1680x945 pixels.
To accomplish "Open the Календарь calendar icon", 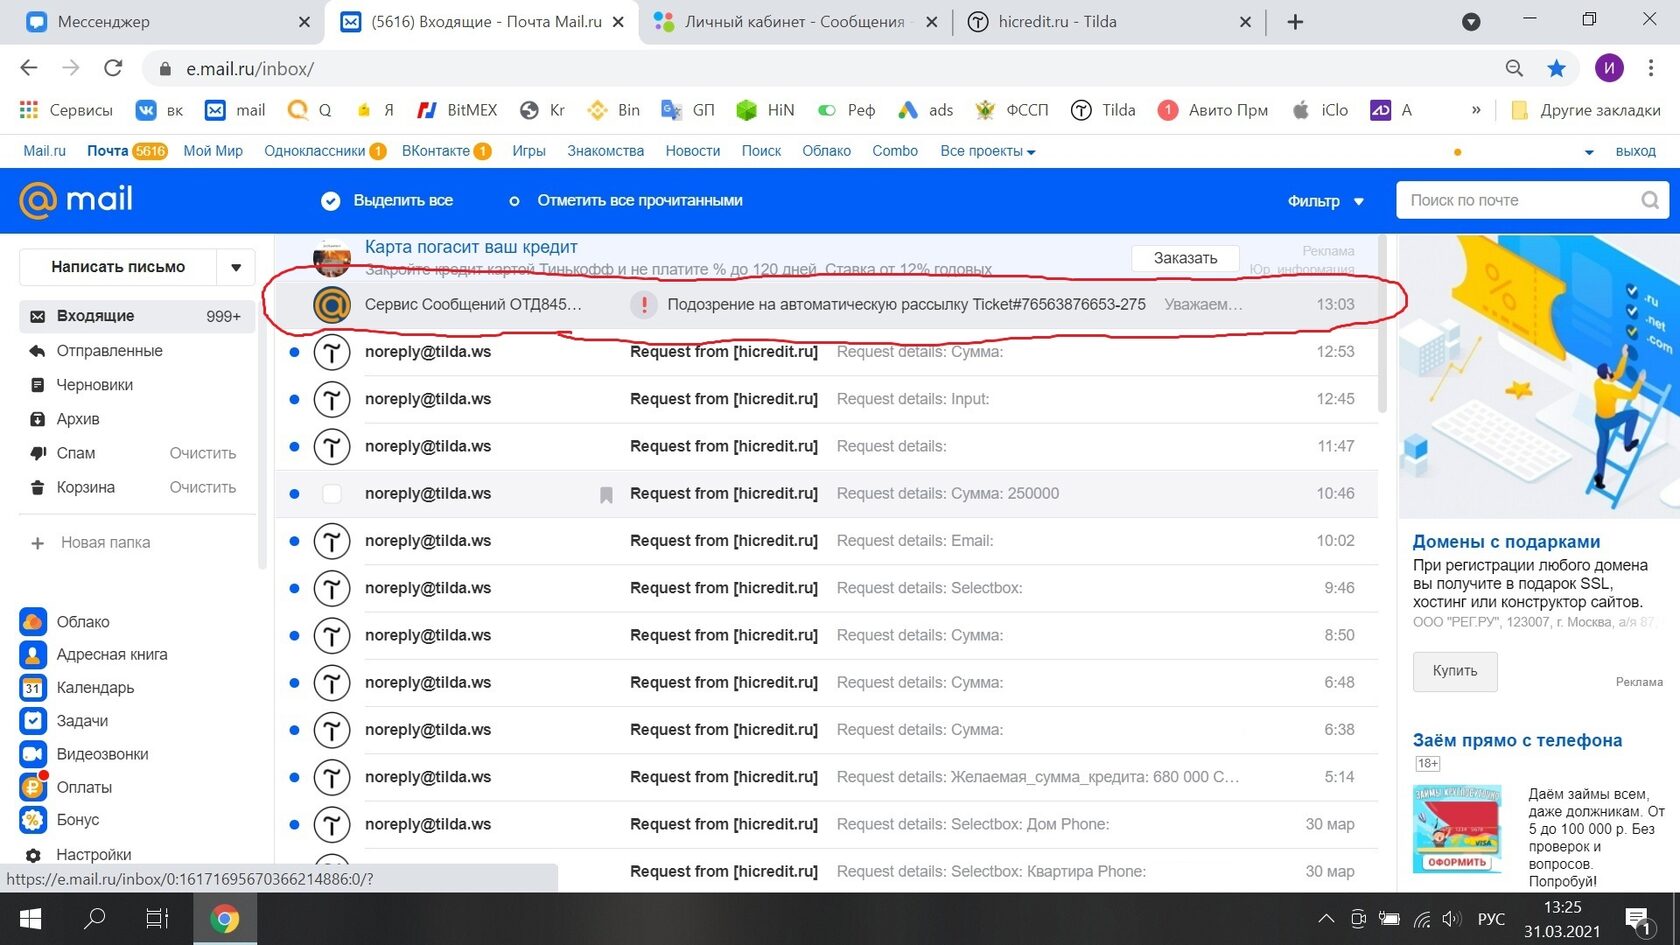I will click(x=33, y=688).
